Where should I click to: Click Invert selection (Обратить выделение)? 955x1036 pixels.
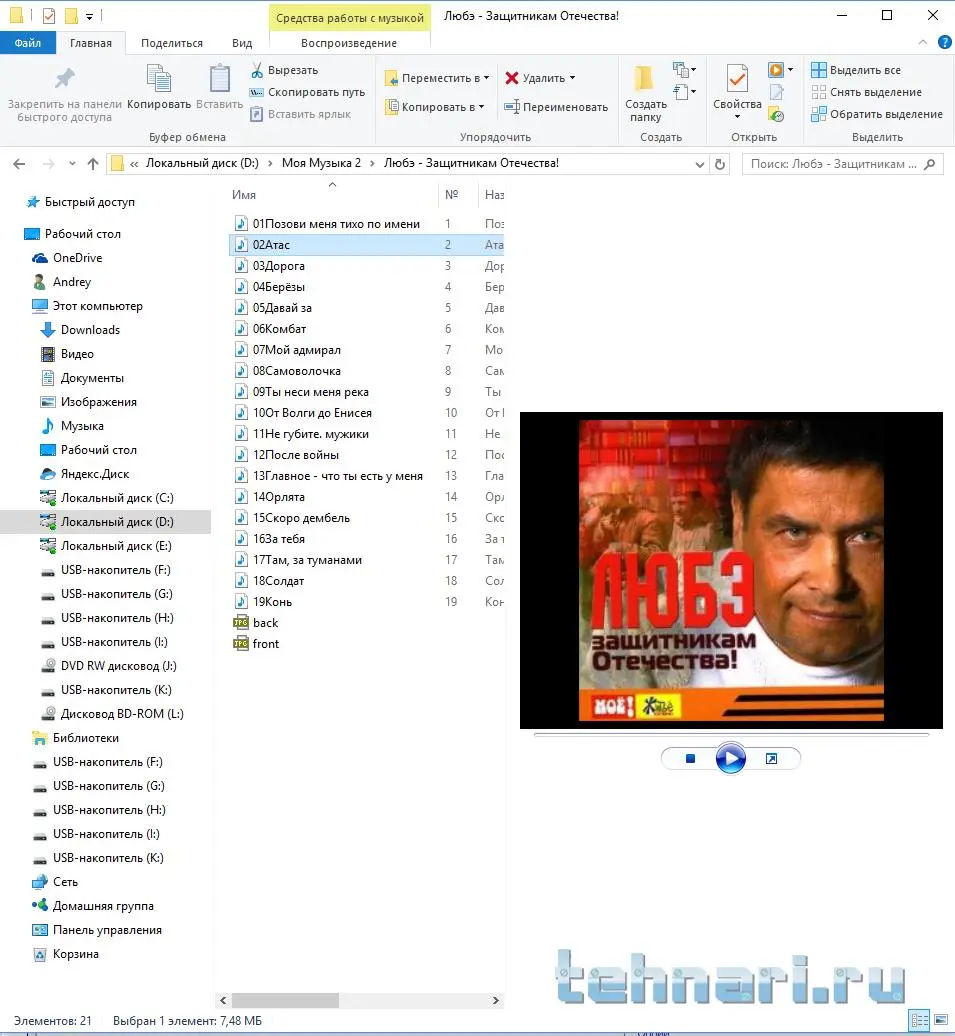point(876,114)
